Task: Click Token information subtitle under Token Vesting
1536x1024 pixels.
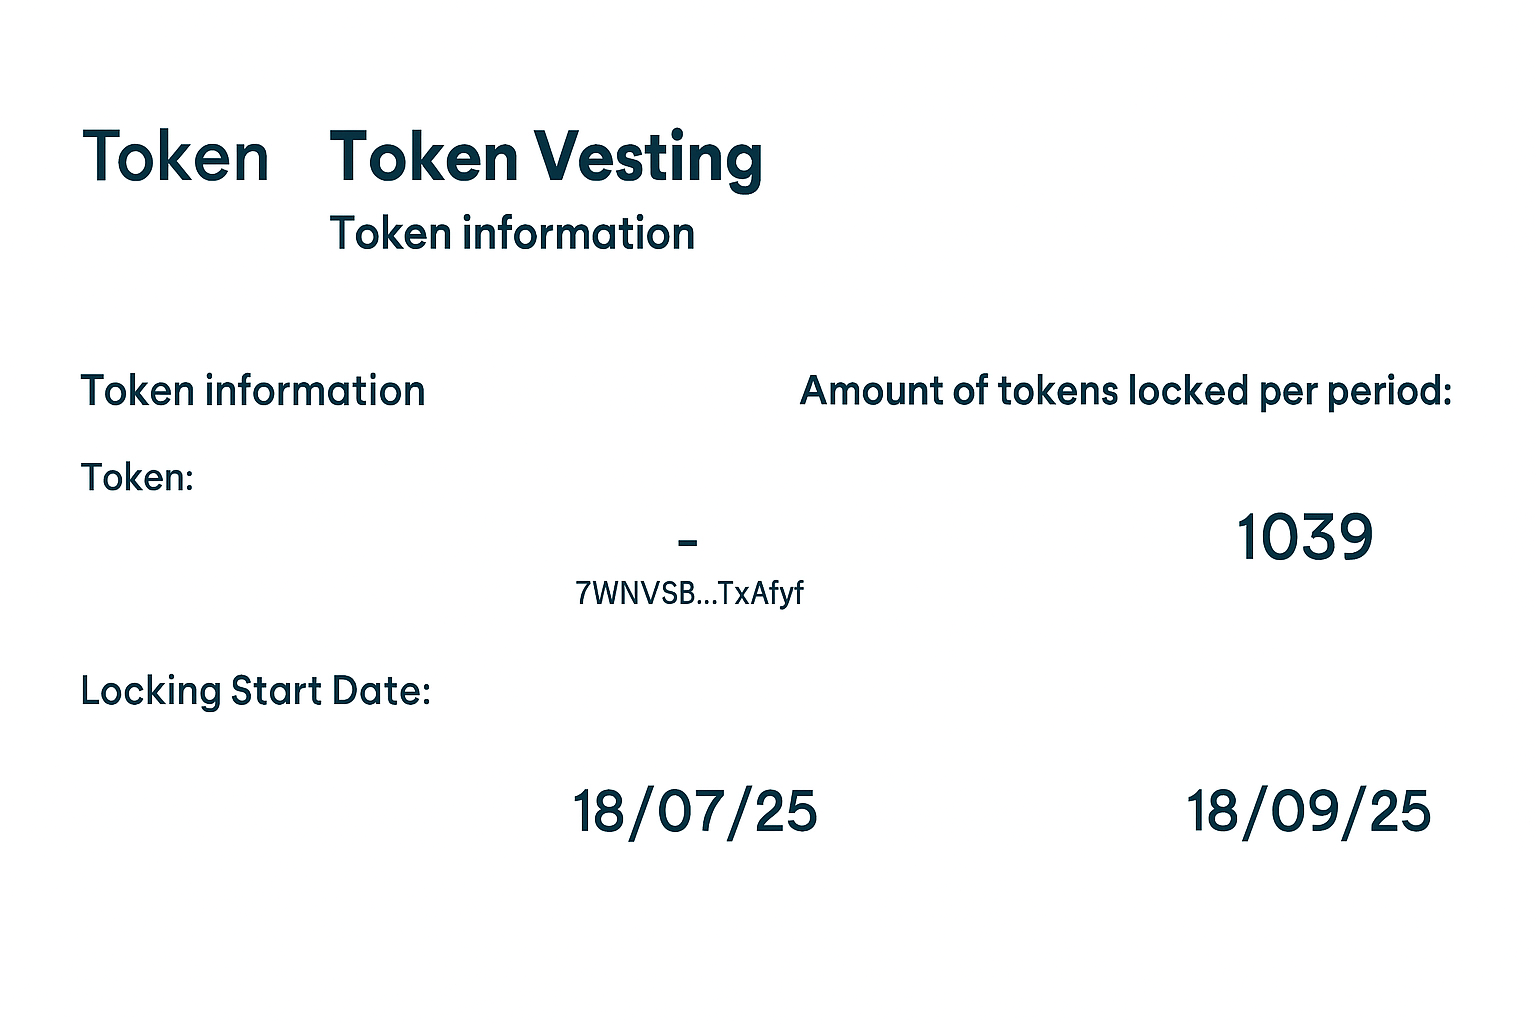Action: [512, 234]
